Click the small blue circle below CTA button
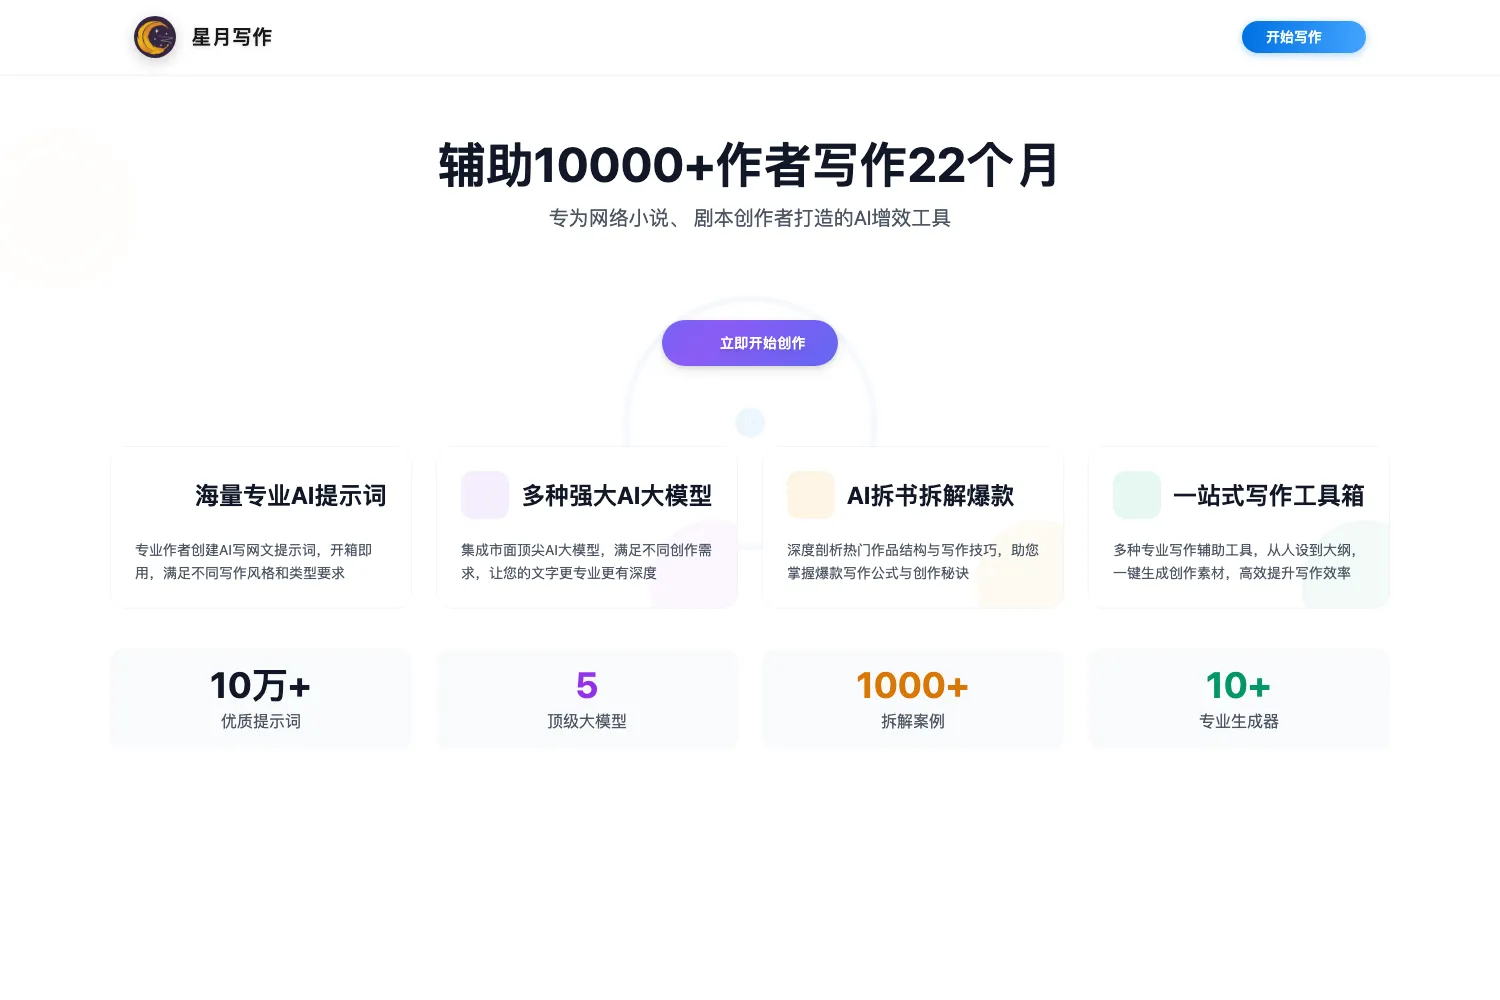Viewport: 1500px width, 1000px height. [750, 422]
